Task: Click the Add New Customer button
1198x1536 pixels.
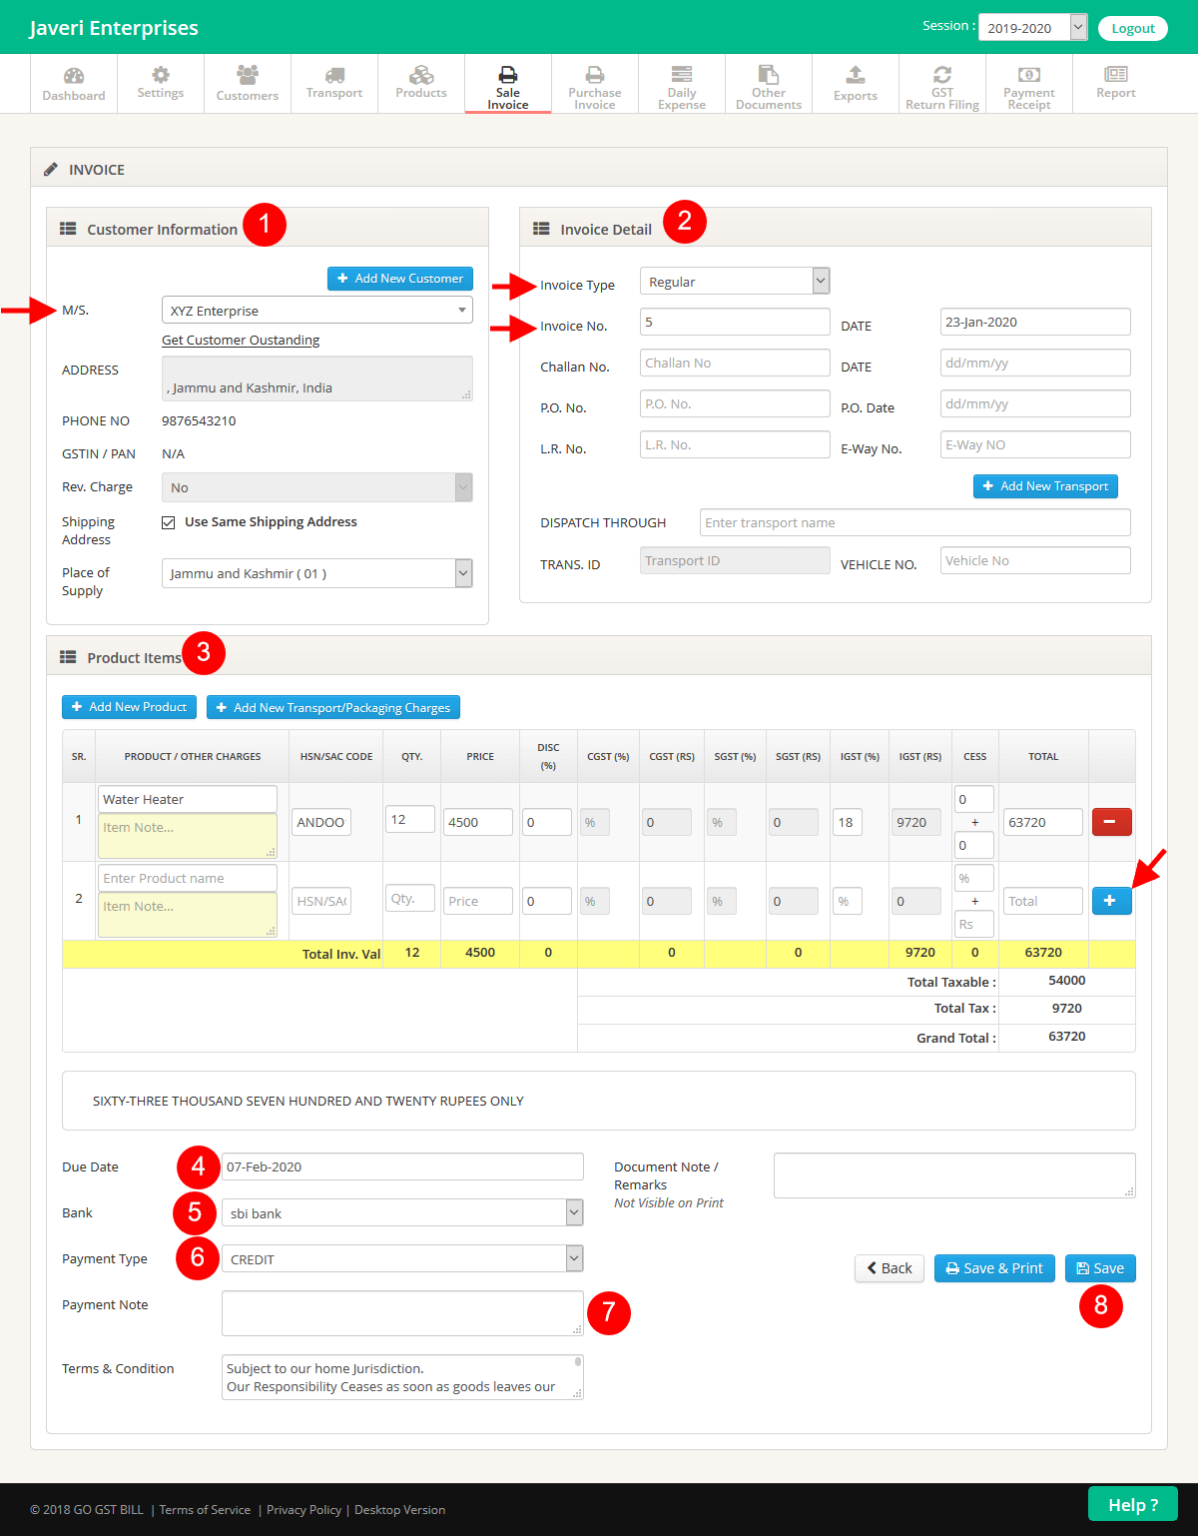Action: (x=399, y=278)
